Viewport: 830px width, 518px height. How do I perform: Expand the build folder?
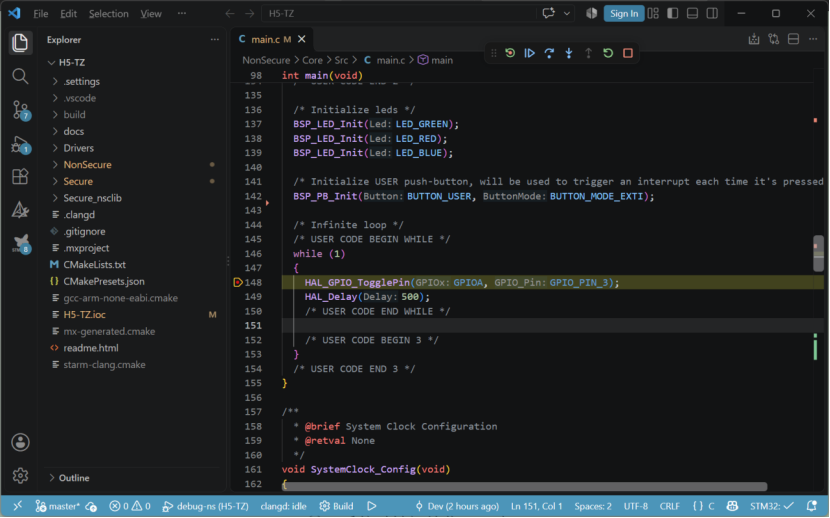(132, 115)
